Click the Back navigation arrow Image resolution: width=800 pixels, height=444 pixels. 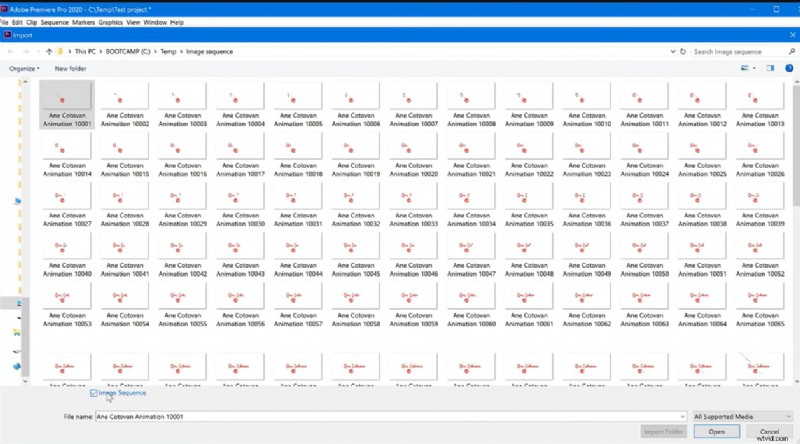[10, 51]
